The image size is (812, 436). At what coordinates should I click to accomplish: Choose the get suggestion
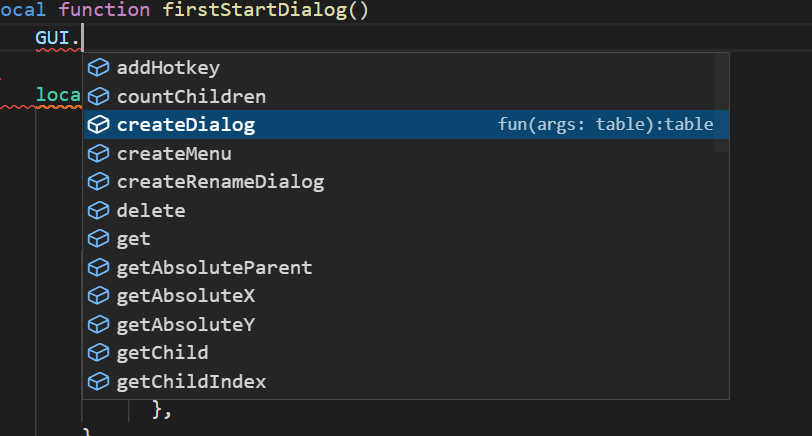[406, 239]
